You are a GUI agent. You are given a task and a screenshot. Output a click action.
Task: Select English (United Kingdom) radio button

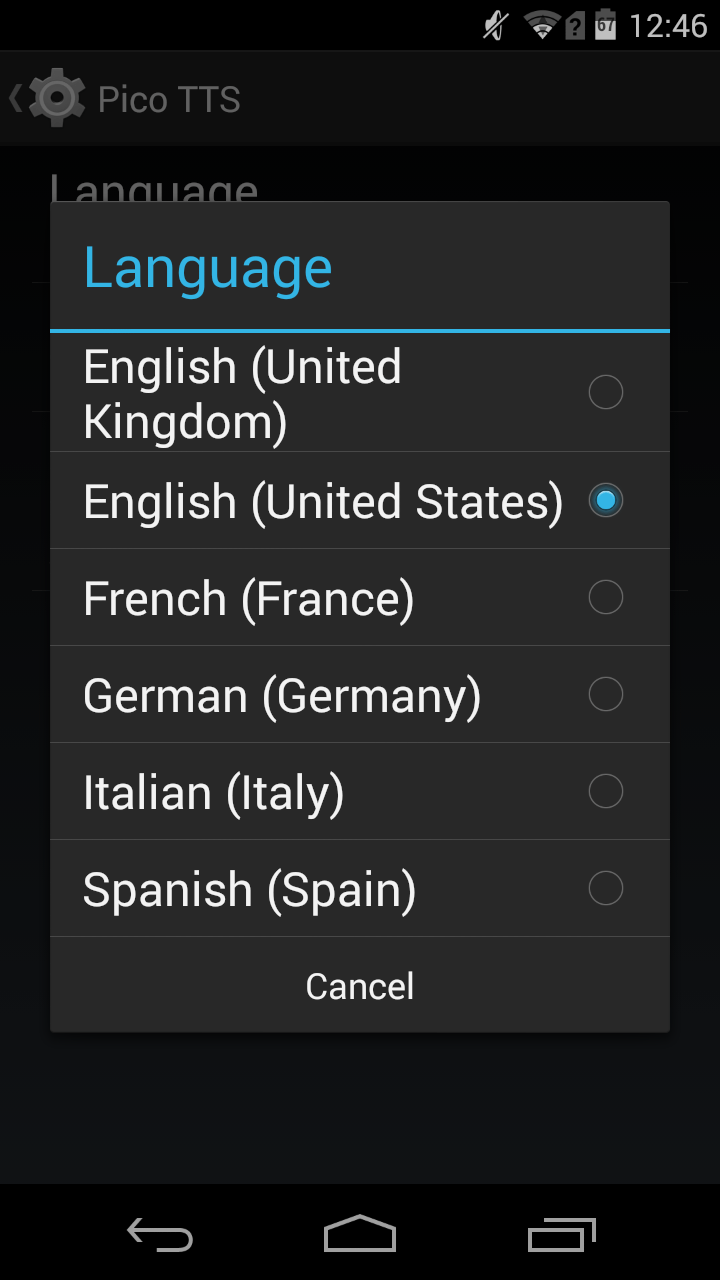(x=606, y=392)
